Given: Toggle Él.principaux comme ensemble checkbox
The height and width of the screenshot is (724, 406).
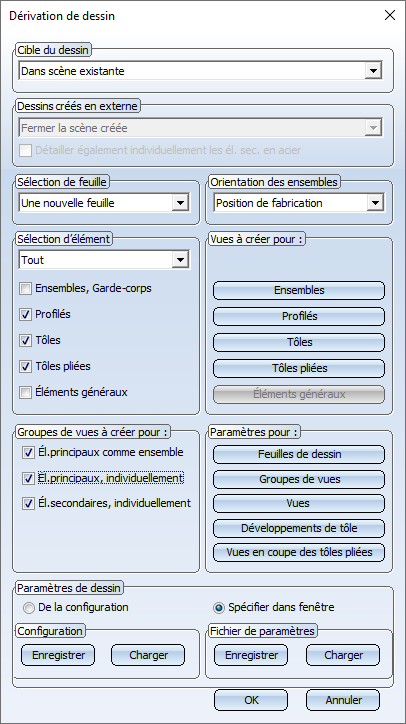Looking at the screenshot, I should tap(29, 453).
